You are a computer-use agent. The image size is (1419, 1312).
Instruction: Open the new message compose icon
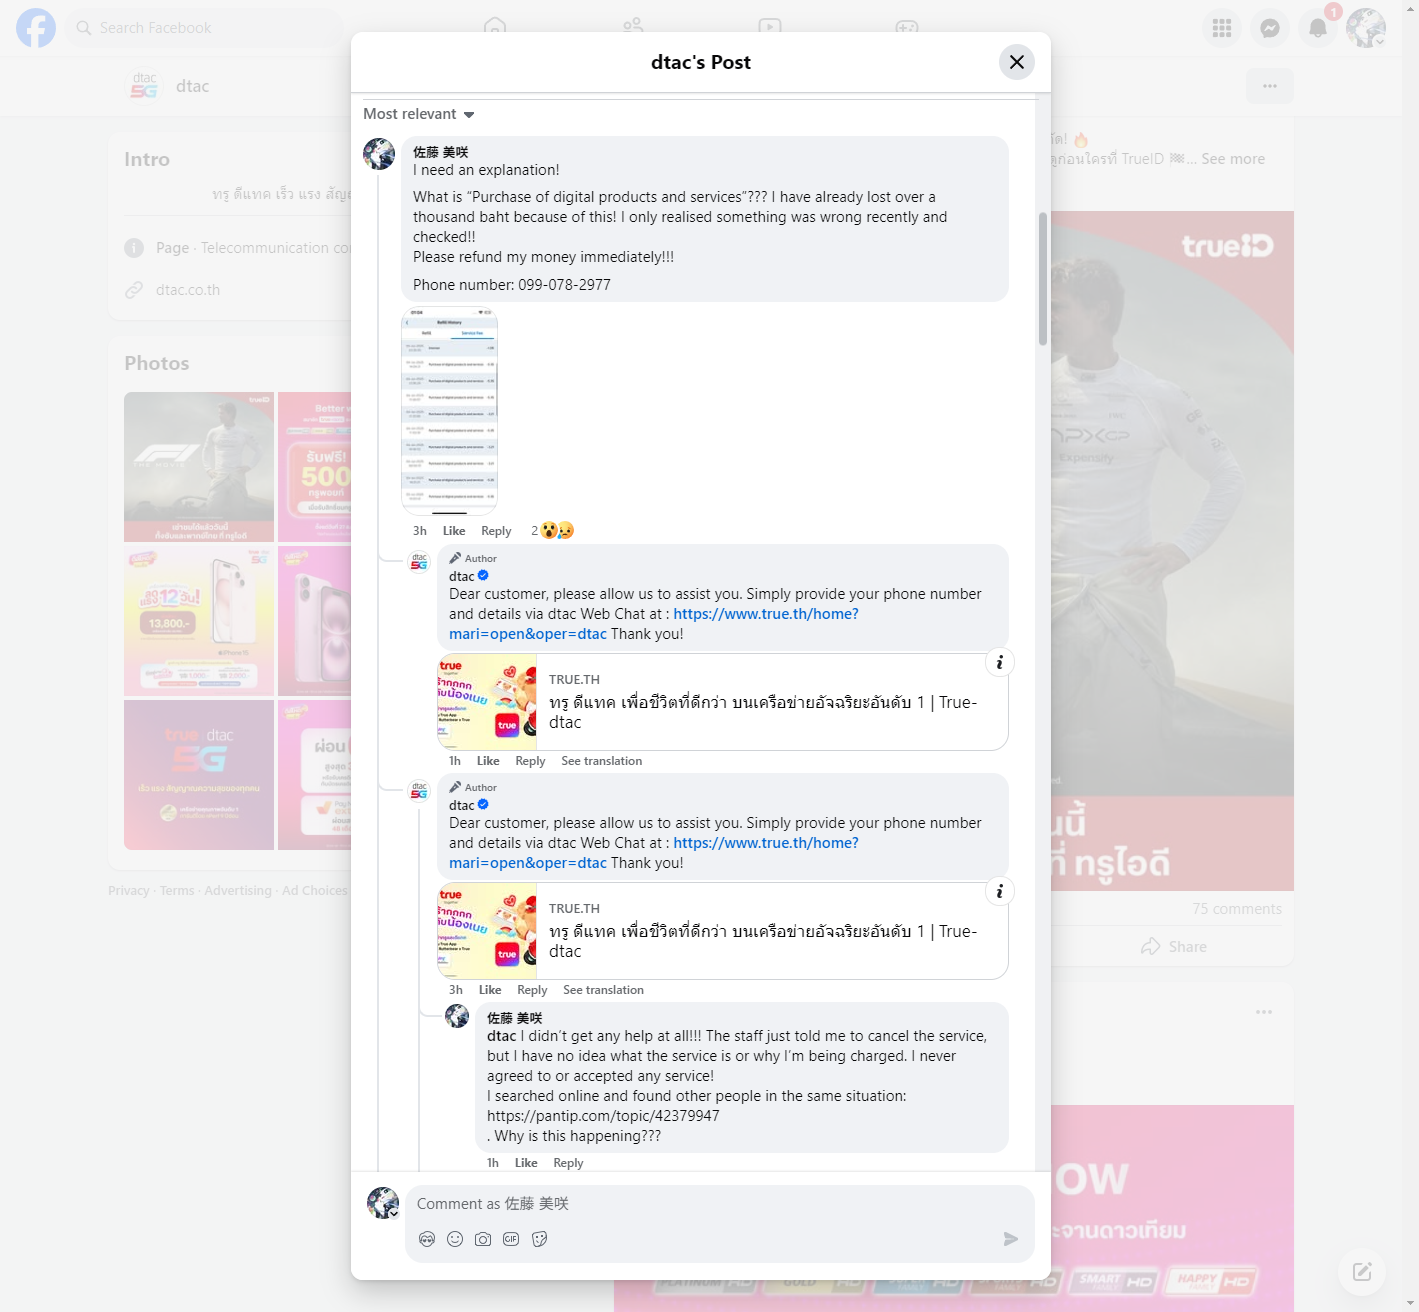(x=1362, y=1272)
